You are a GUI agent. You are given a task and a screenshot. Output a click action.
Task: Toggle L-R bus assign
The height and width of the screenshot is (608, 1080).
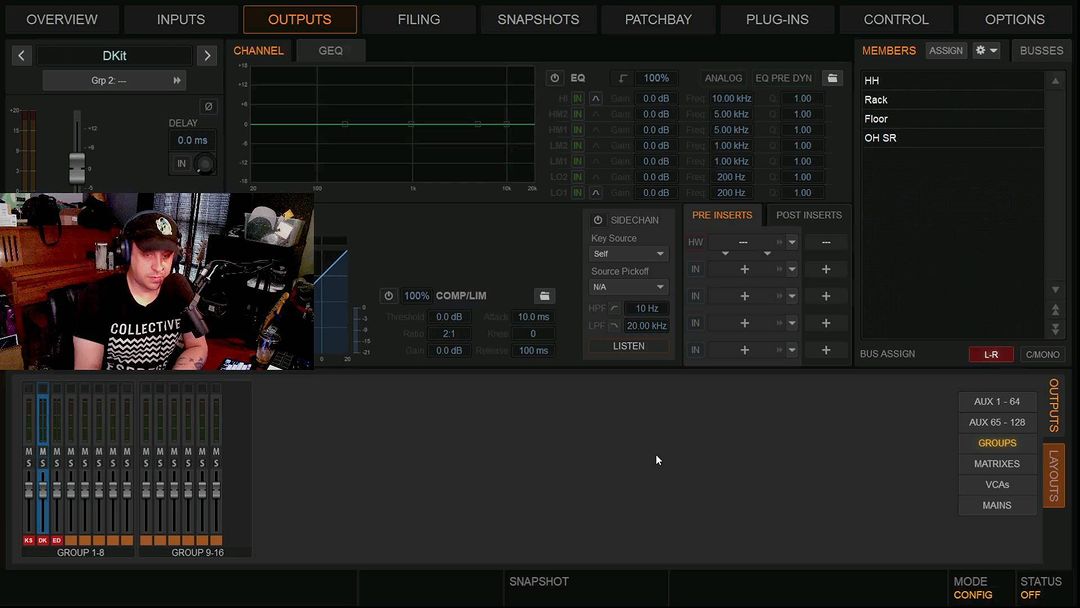991,354
